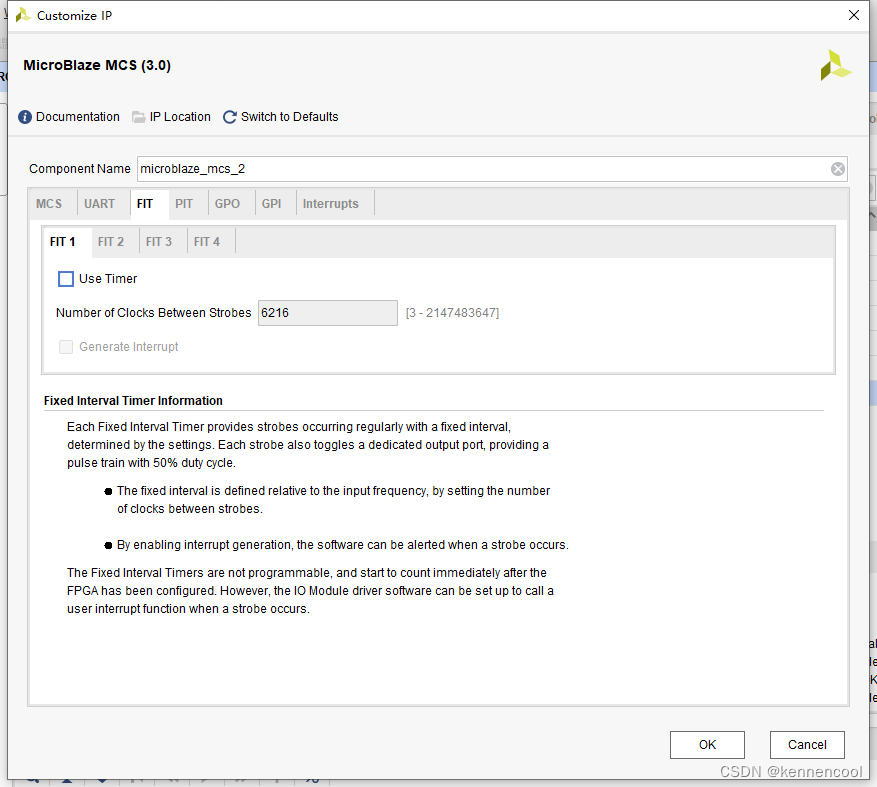Click the IP Location folder icon
The image size is (877, 787).
138,117
